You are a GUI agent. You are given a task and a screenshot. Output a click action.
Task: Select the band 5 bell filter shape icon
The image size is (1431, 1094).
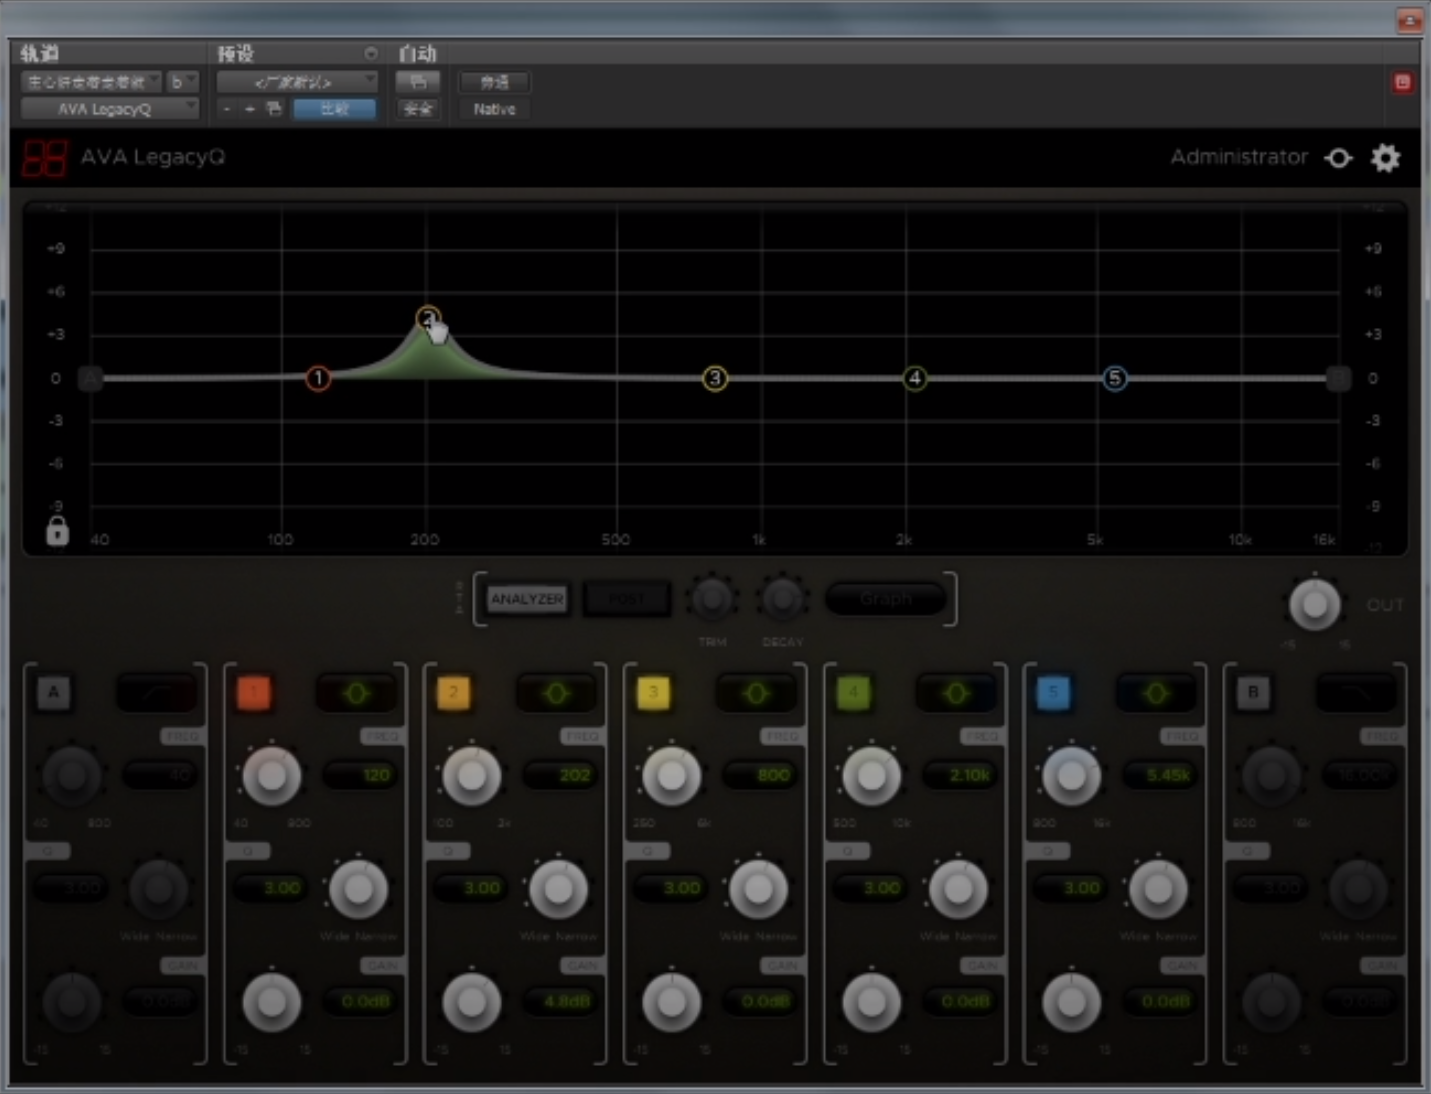pos(1155,693)
